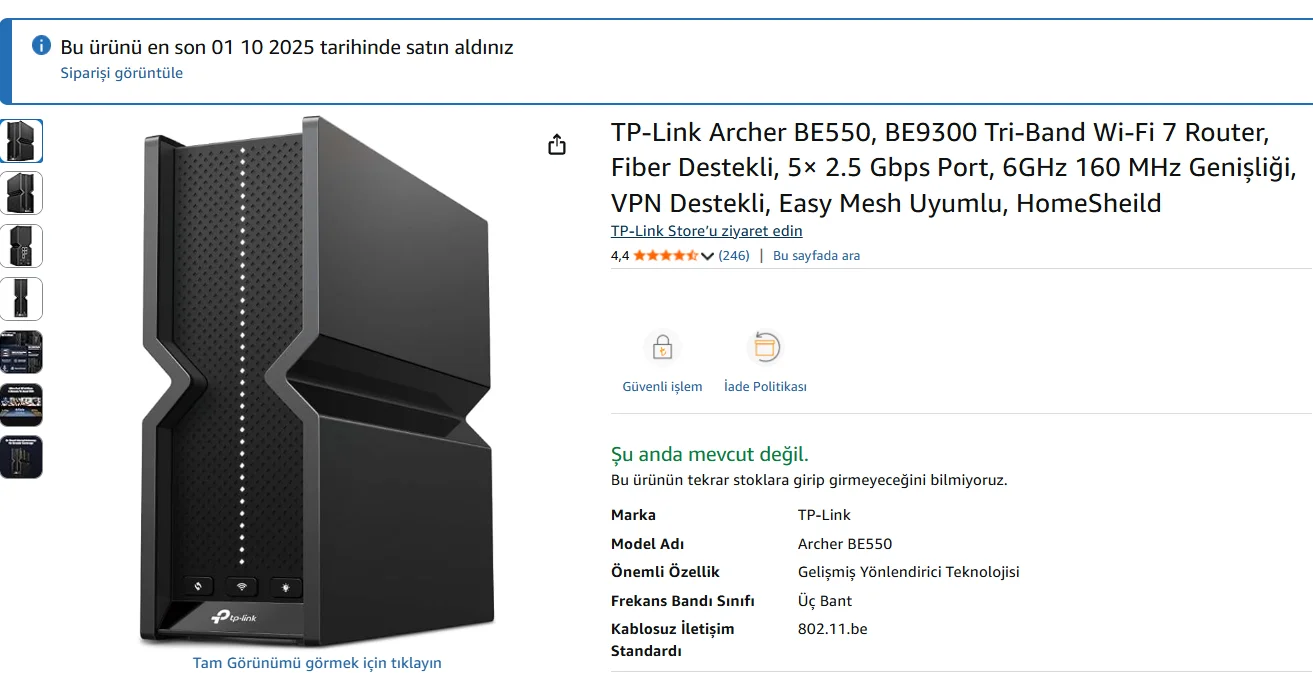Select the fifth product thumbnail
1313x691 pixels.
(21, 352)
